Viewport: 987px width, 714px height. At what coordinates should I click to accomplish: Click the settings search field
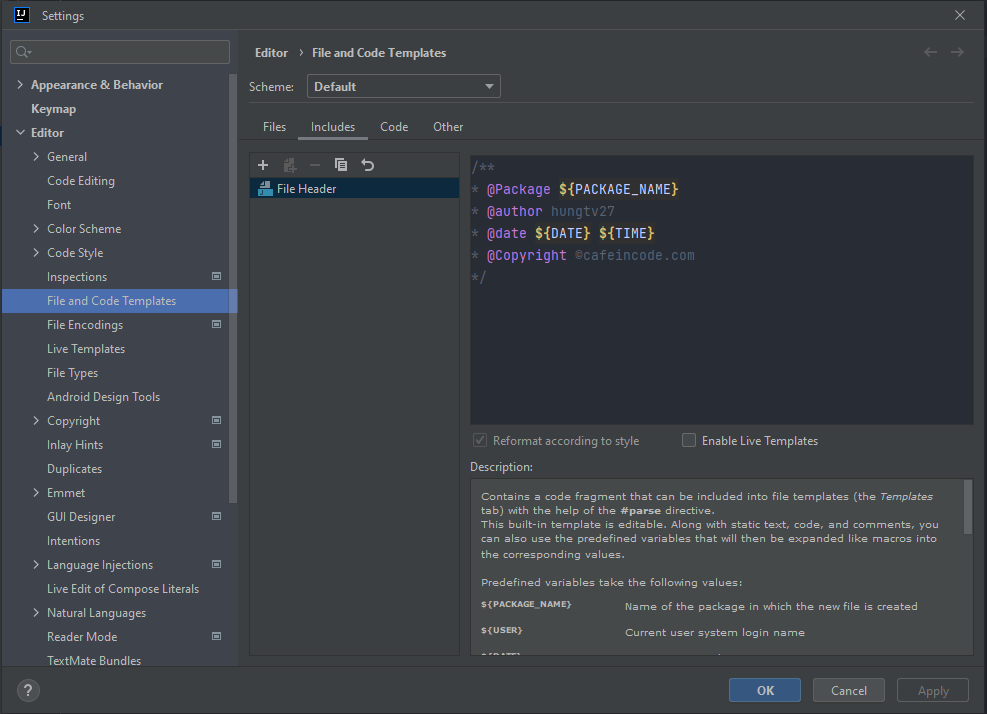[119, 51]
